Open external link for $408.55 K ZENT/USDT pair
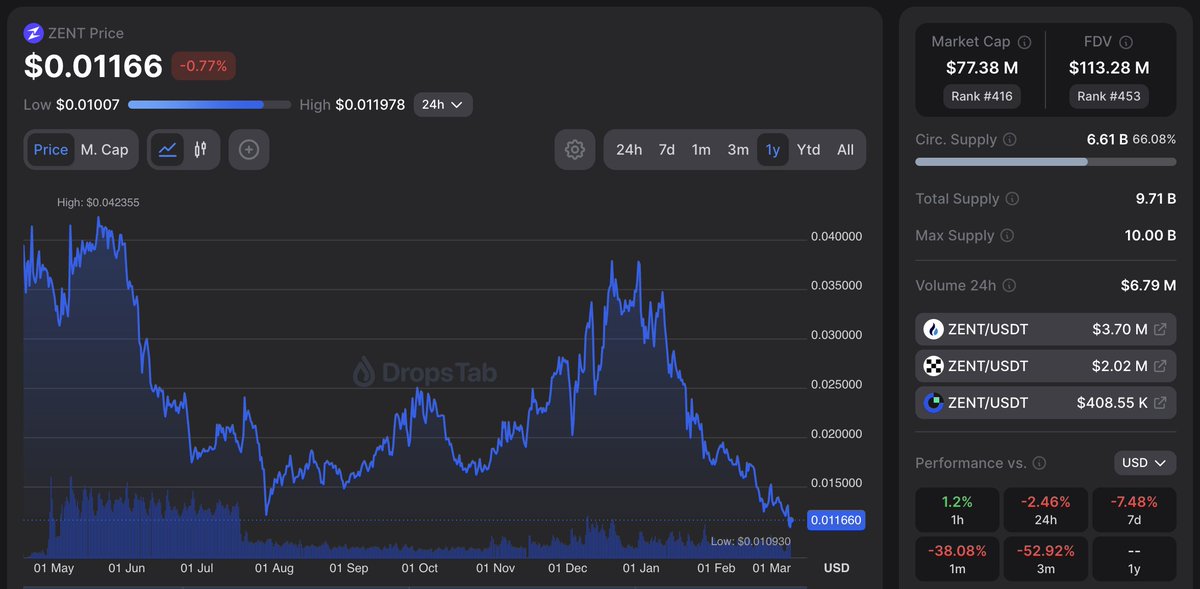The width and height of the screenshot is (1200, 589). [1160, 403]
